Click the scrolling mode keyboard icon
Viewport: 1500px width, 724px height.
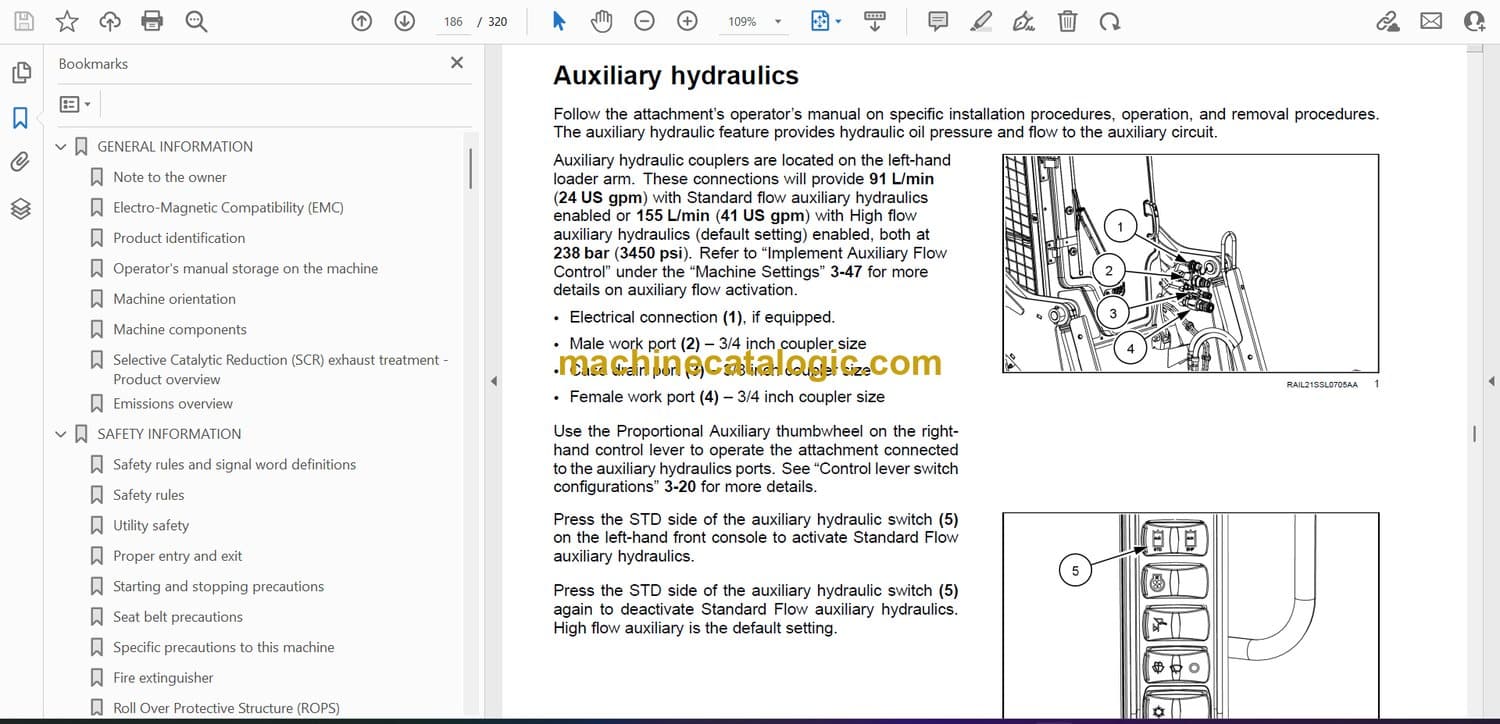875,21
